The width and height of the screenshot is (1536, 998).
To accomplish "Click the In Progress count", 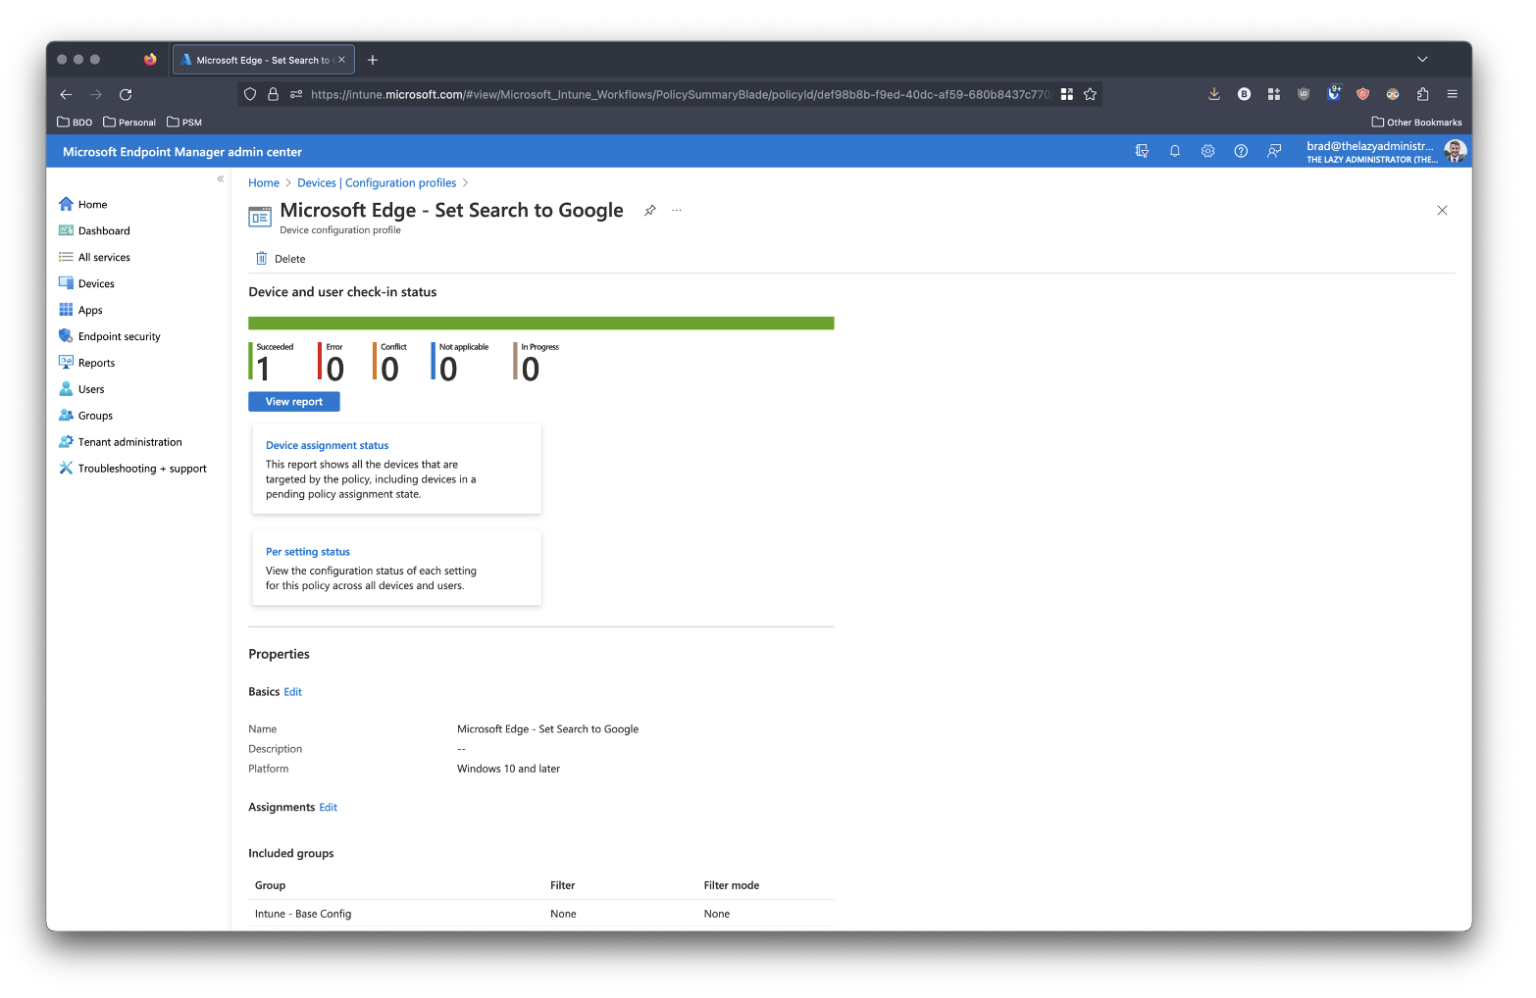I will [530, 369].
